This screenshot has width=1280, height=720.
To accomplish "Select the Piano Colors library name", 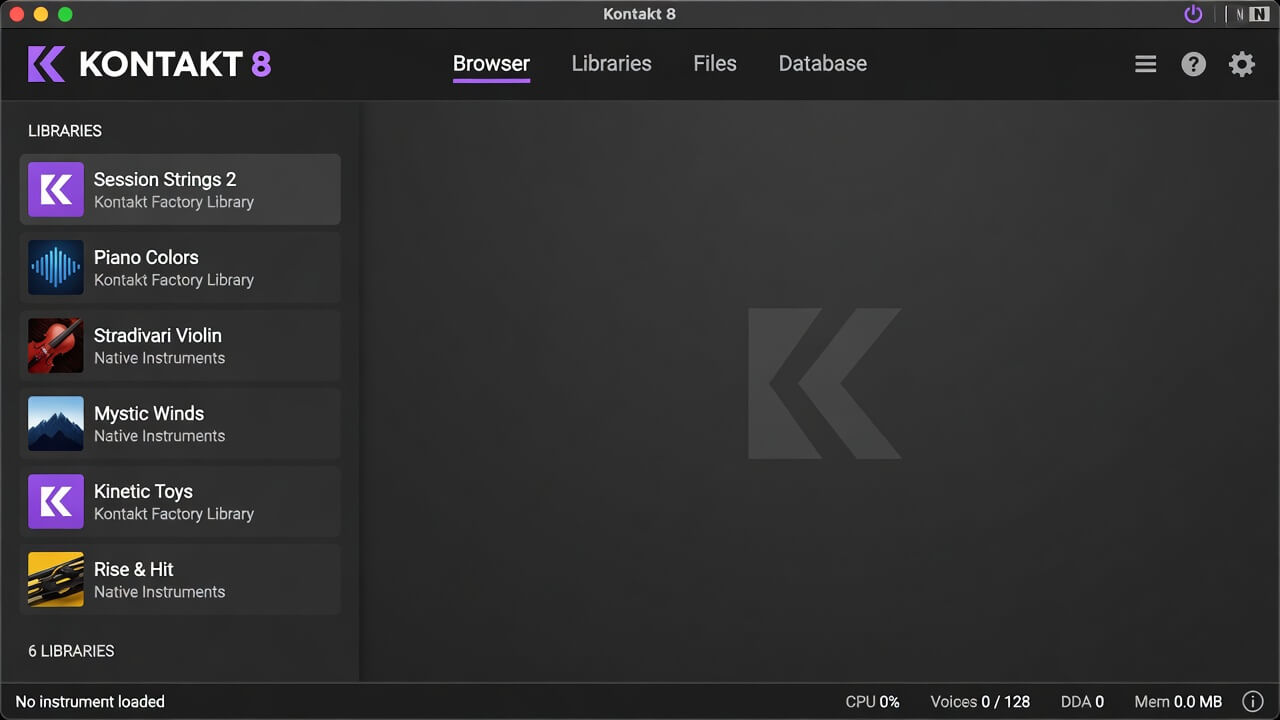I will point(146,257).
